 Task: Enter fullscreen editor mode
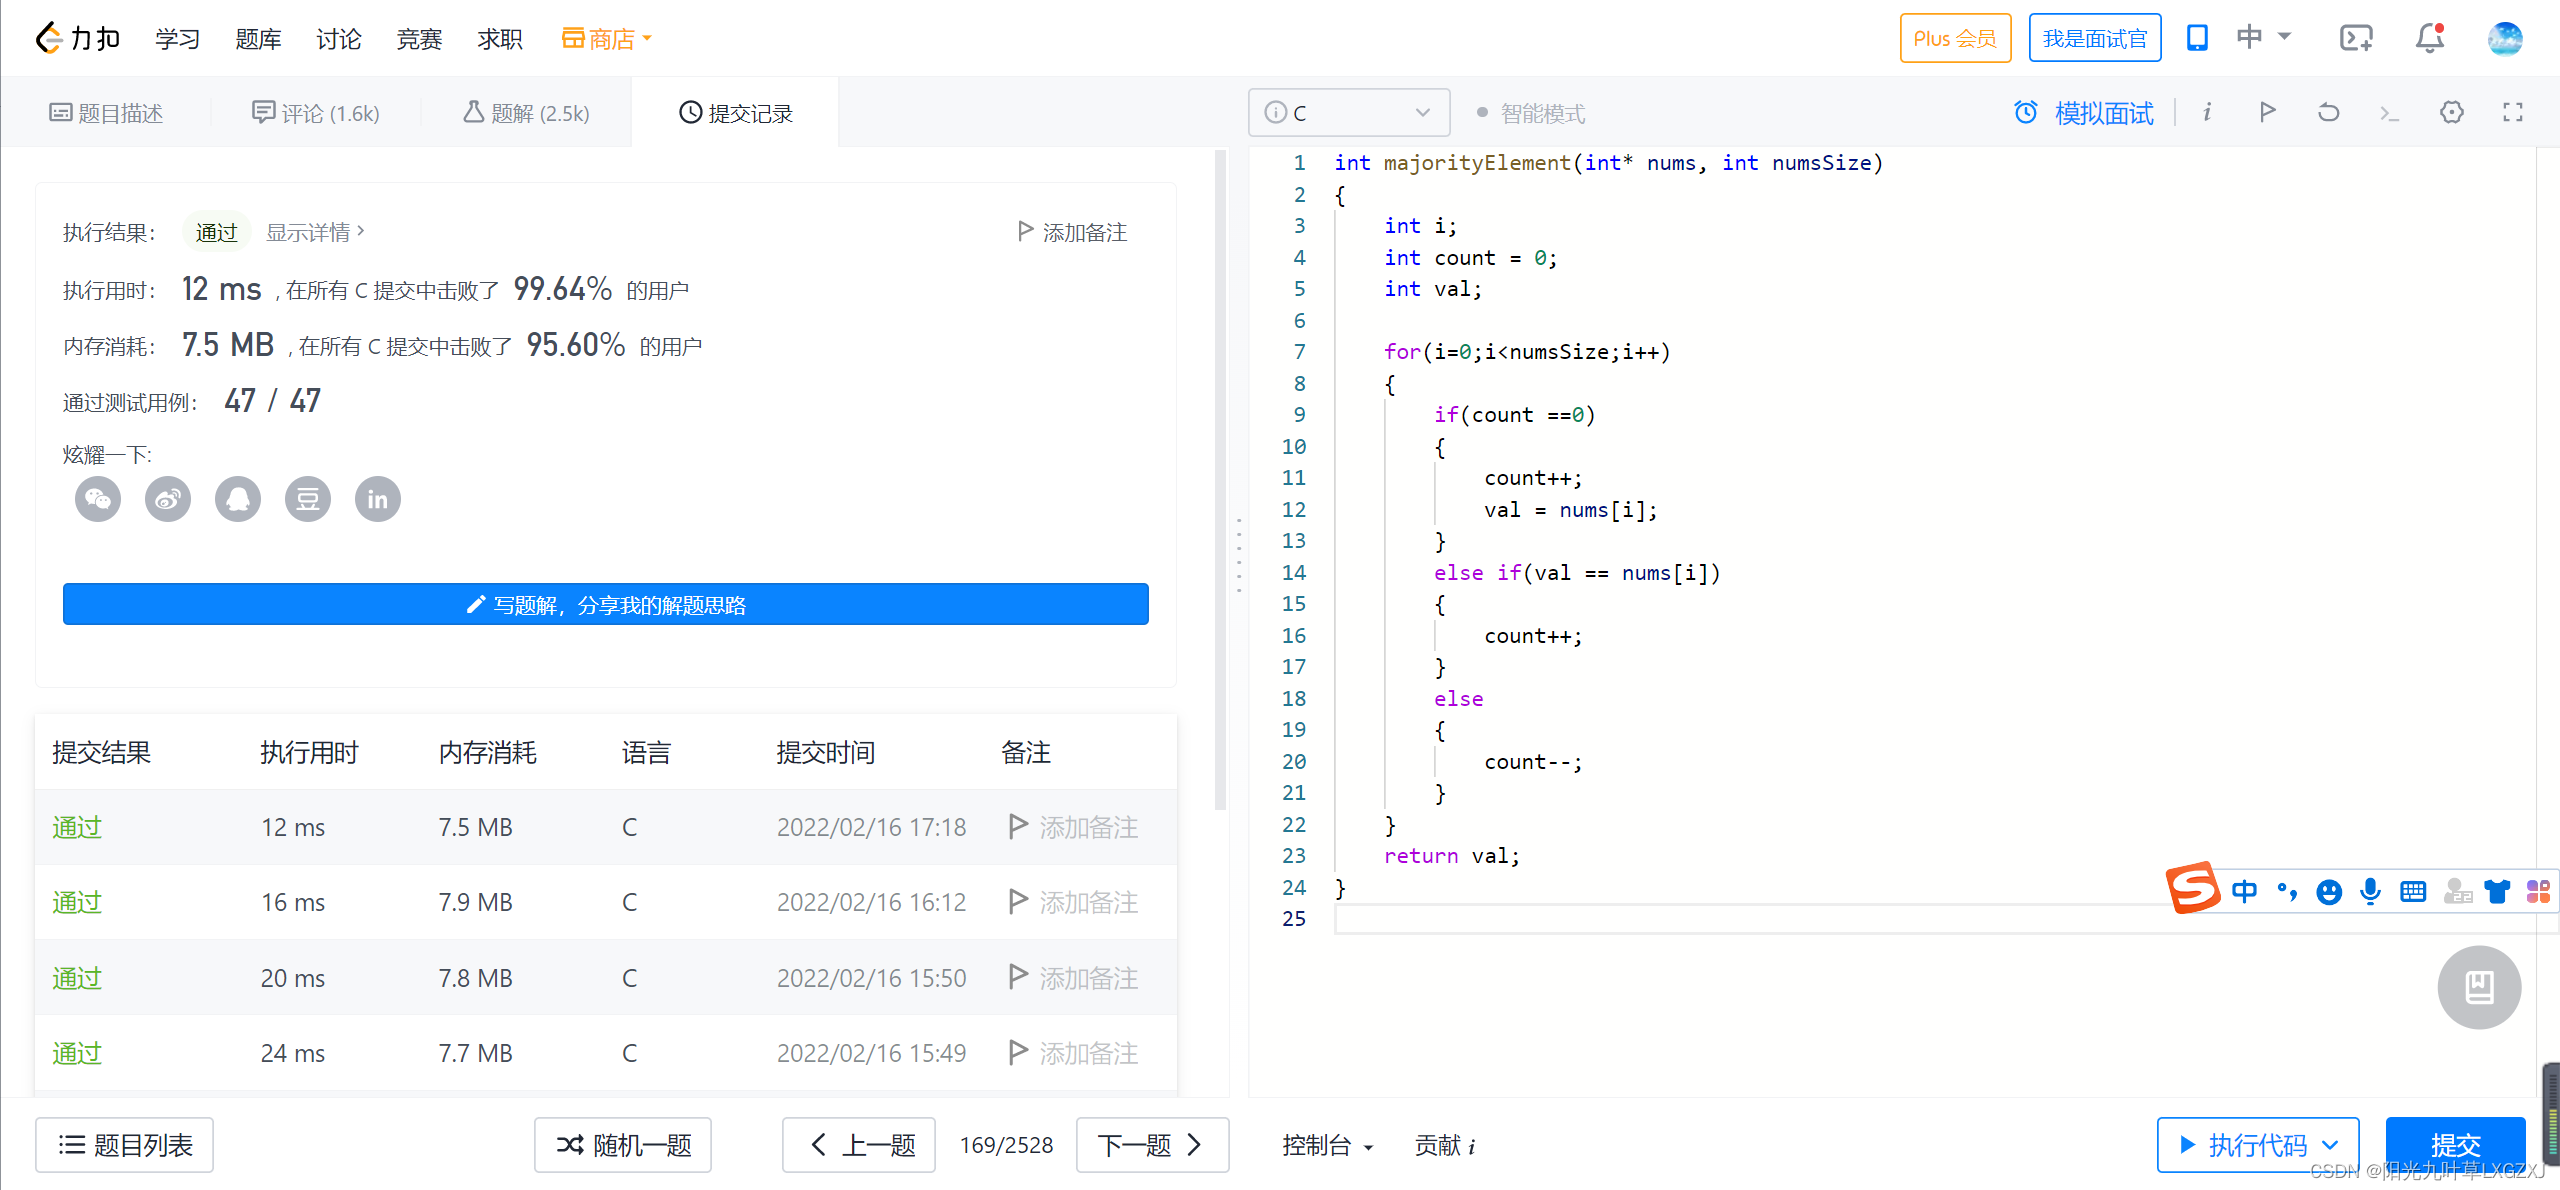[2513, 112]
